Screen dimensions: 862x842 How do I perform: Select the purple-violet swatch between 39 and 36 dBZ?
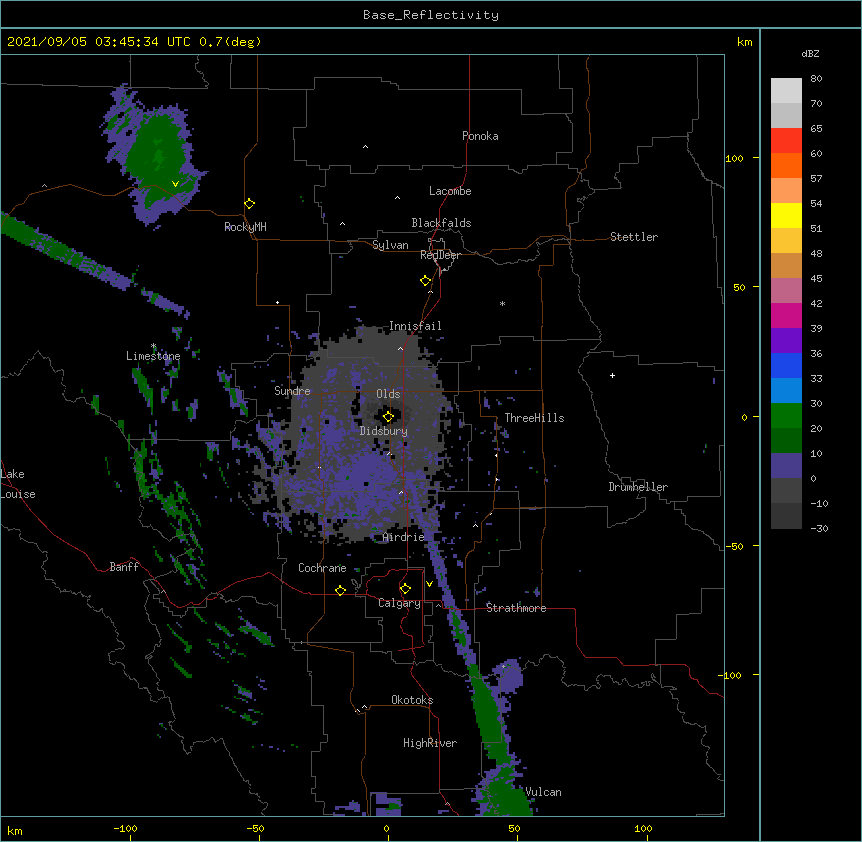(786, 340)
